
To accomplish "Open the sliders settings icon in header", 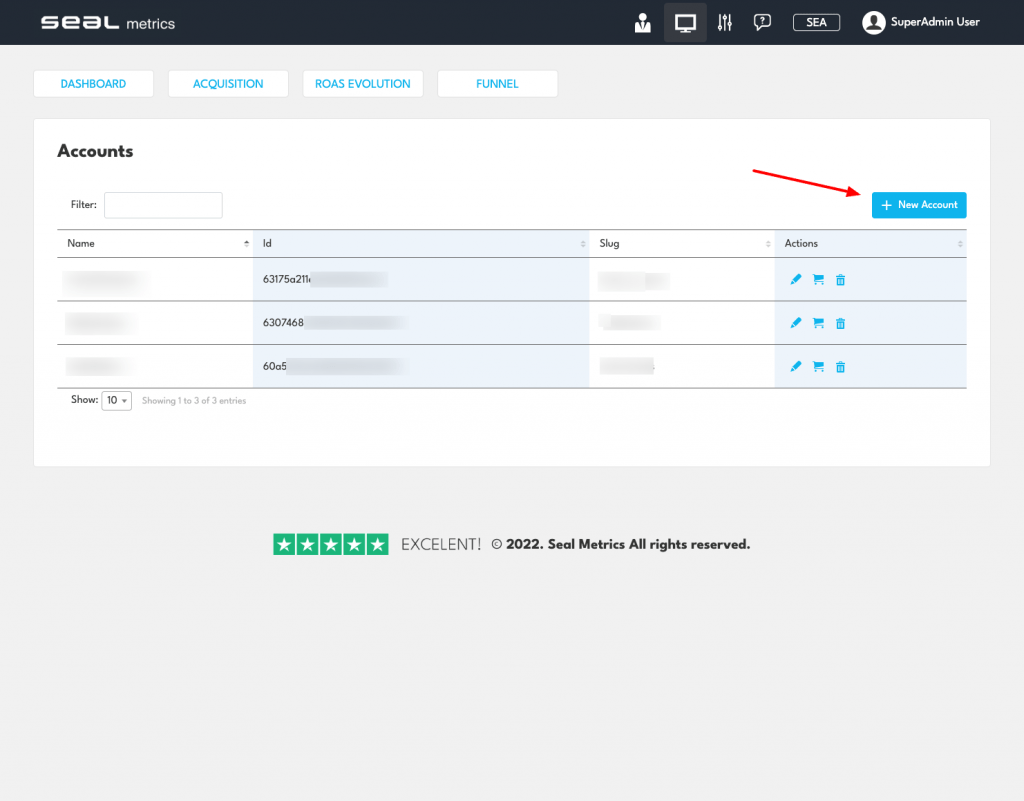I will point(725,22).
